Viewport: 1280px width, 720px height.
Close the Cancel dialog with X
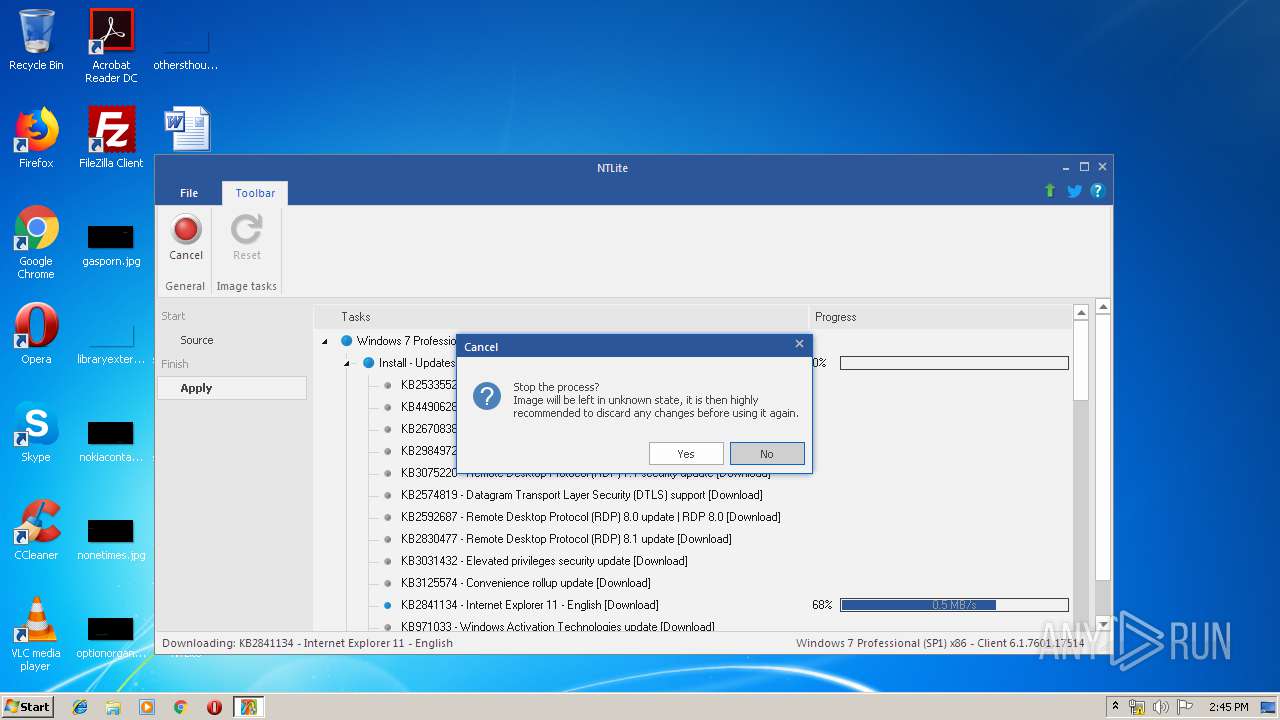[x=799, y=344]
